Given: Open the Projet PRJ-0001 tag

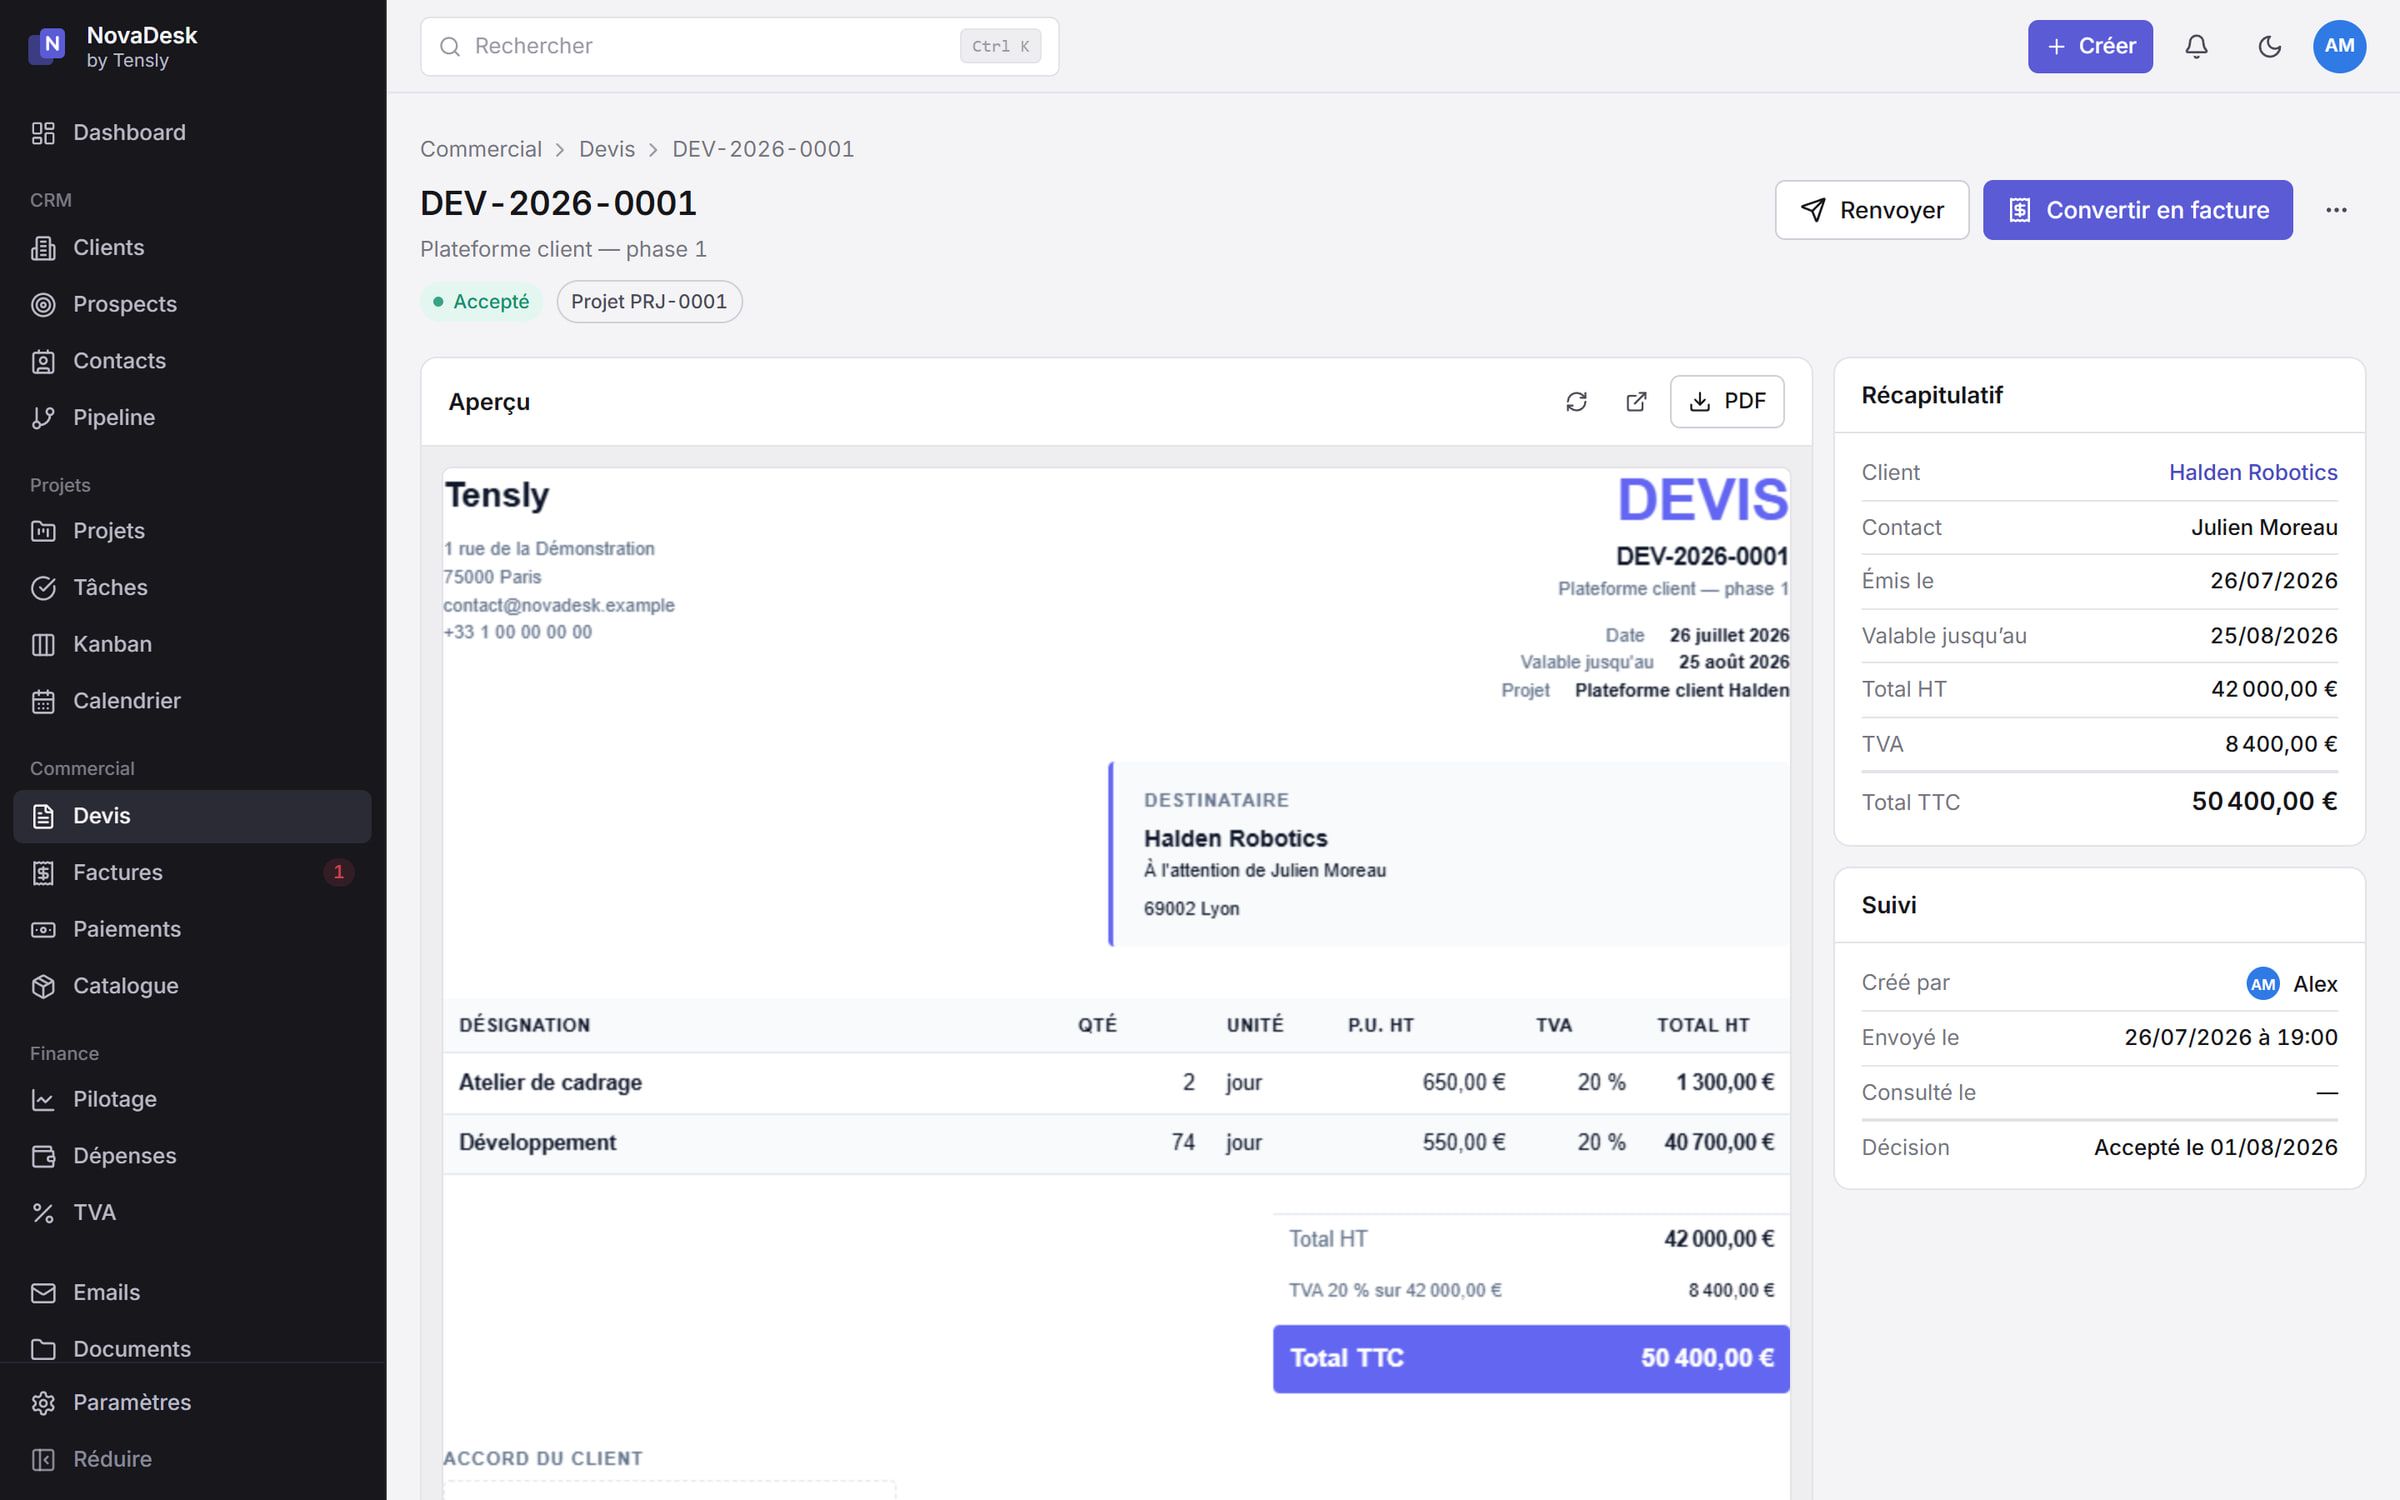Looking at the screenshot, I should click(x=649, y=302).
